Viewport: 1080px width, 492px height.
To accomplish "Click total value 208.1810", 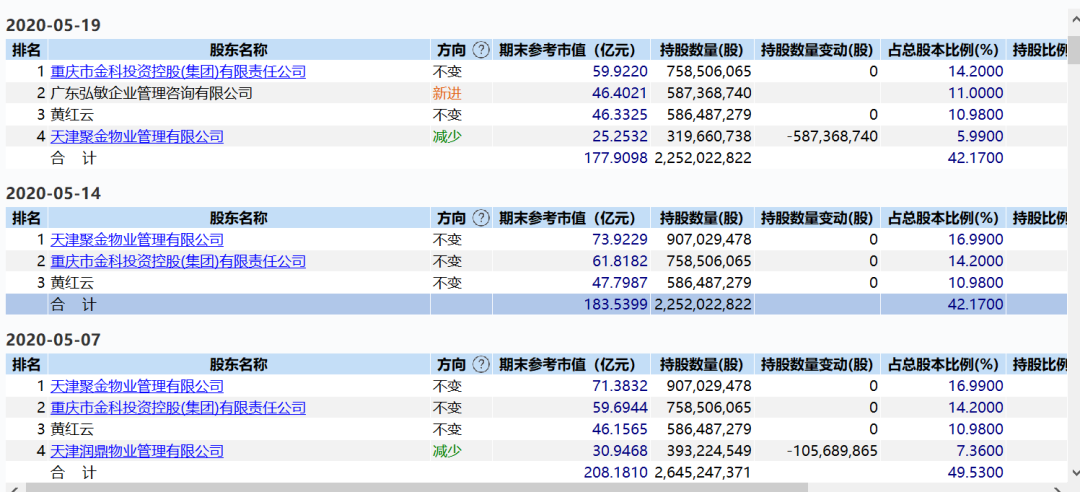I will pyautogui.click(x=616, y=473).
